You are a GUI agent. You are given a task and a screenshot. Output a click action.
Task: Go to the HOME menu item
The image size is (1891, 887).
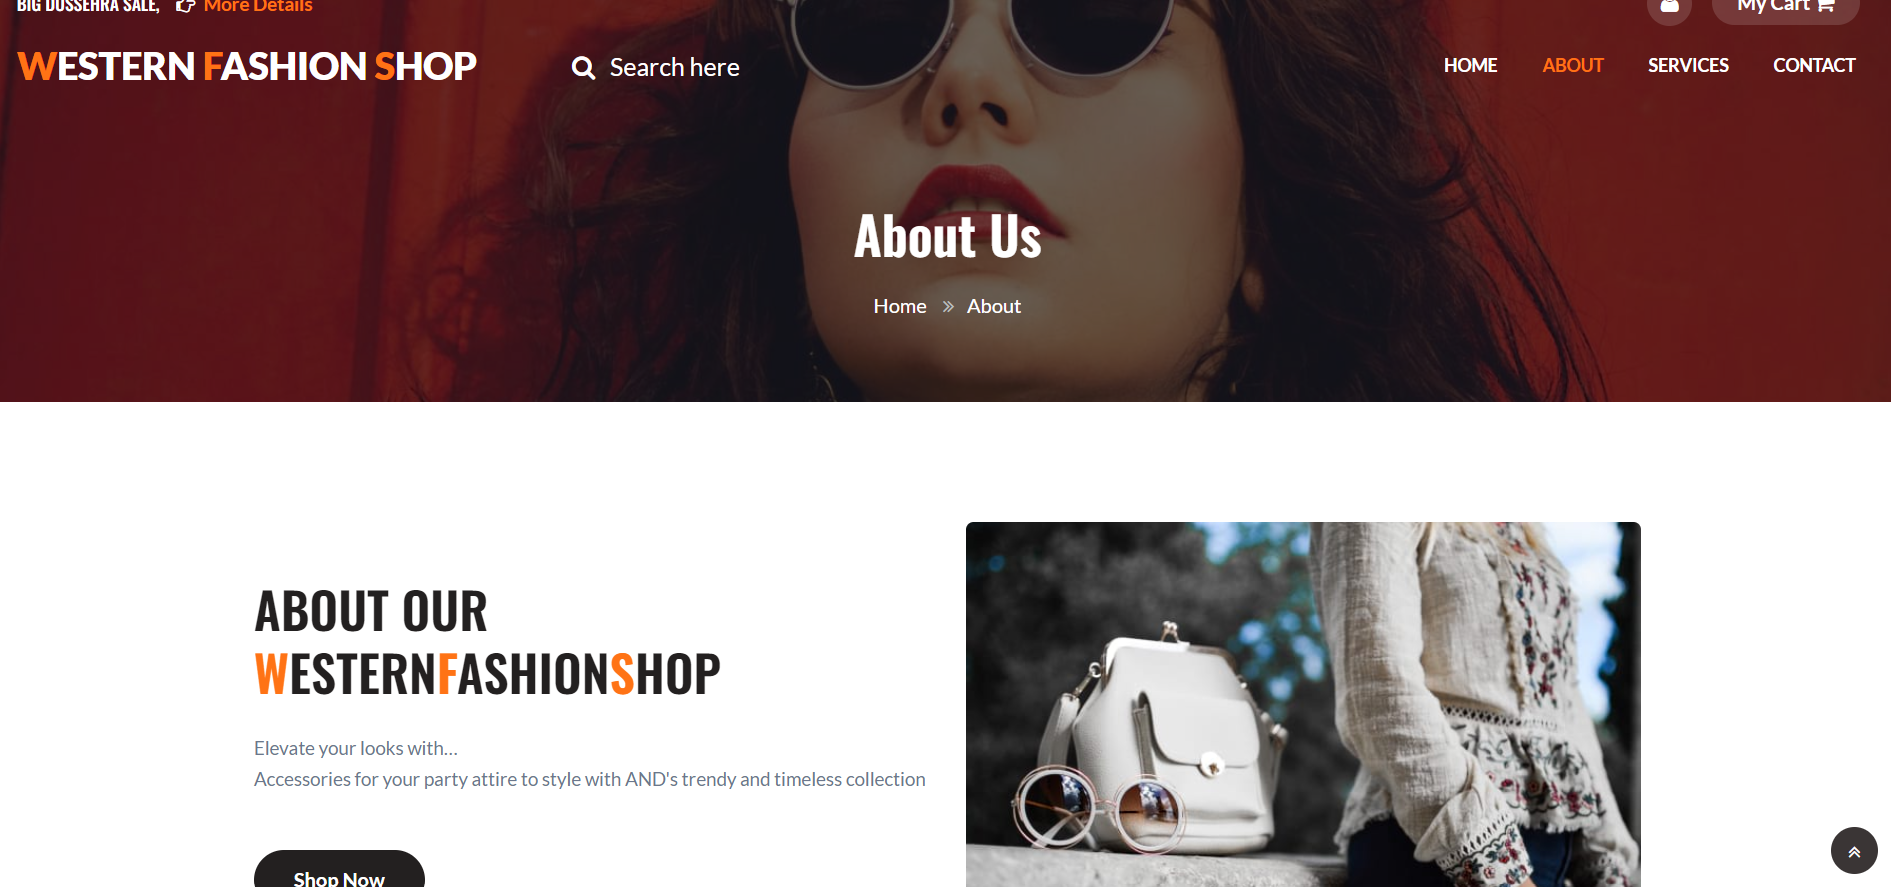tap(1470, 66)
